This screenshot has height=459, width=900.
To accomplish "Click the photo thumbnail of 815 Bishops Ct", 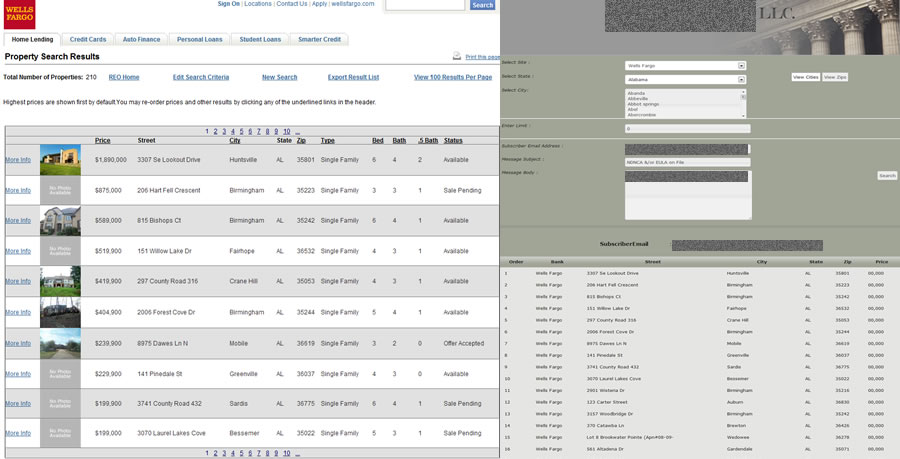I will click(x=60, y=220).
